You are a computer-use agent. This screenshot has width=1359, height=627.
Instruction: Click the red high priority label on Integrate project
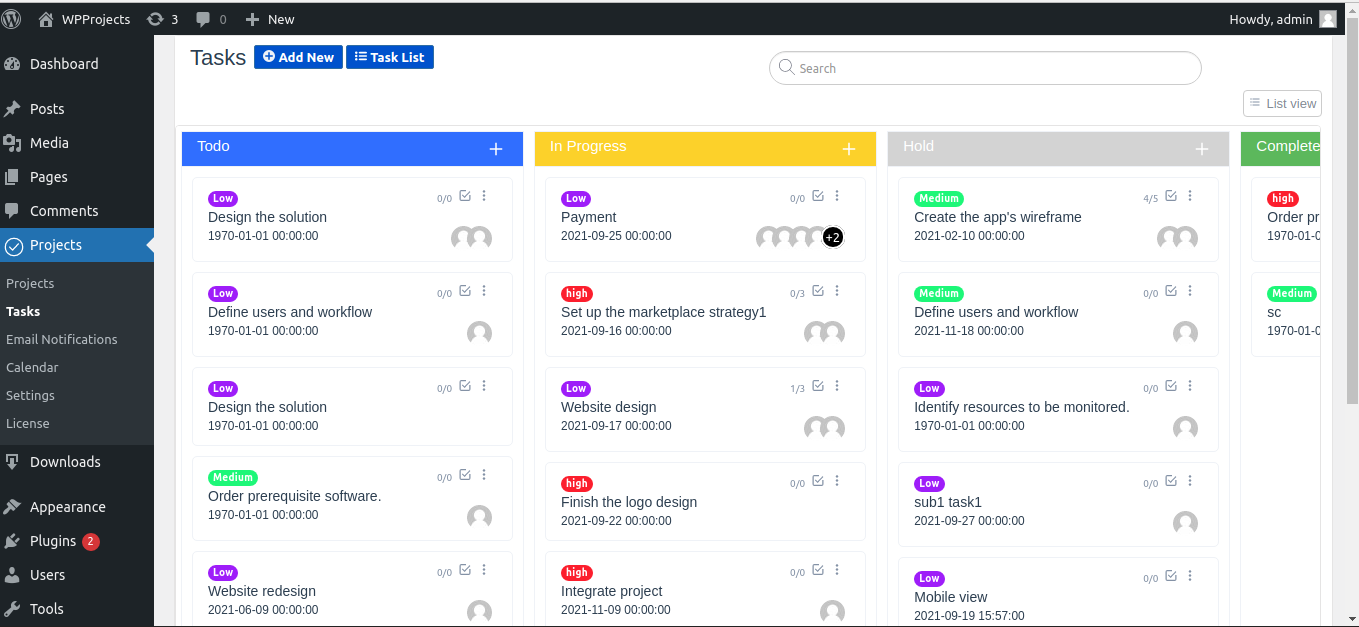pos(576,573)
